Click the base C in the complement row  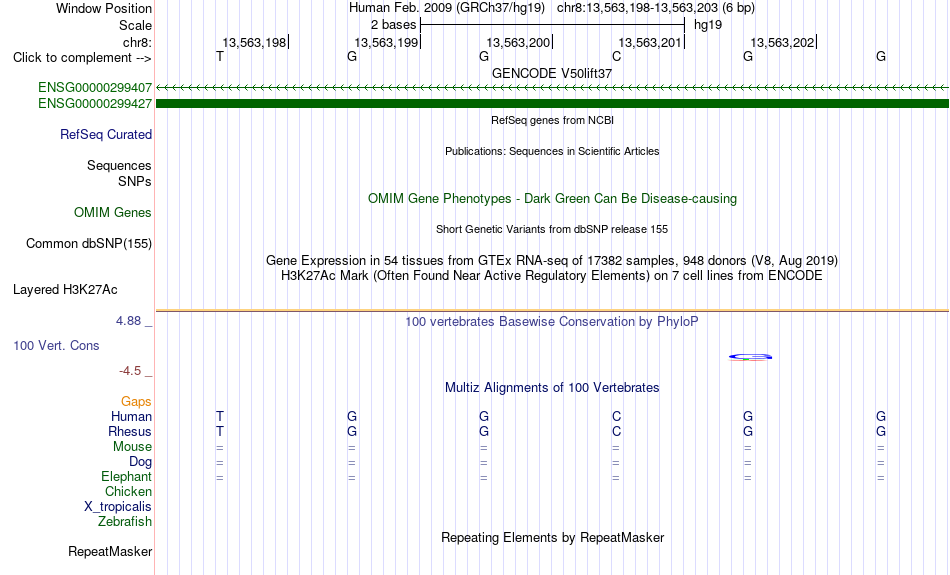616,56
